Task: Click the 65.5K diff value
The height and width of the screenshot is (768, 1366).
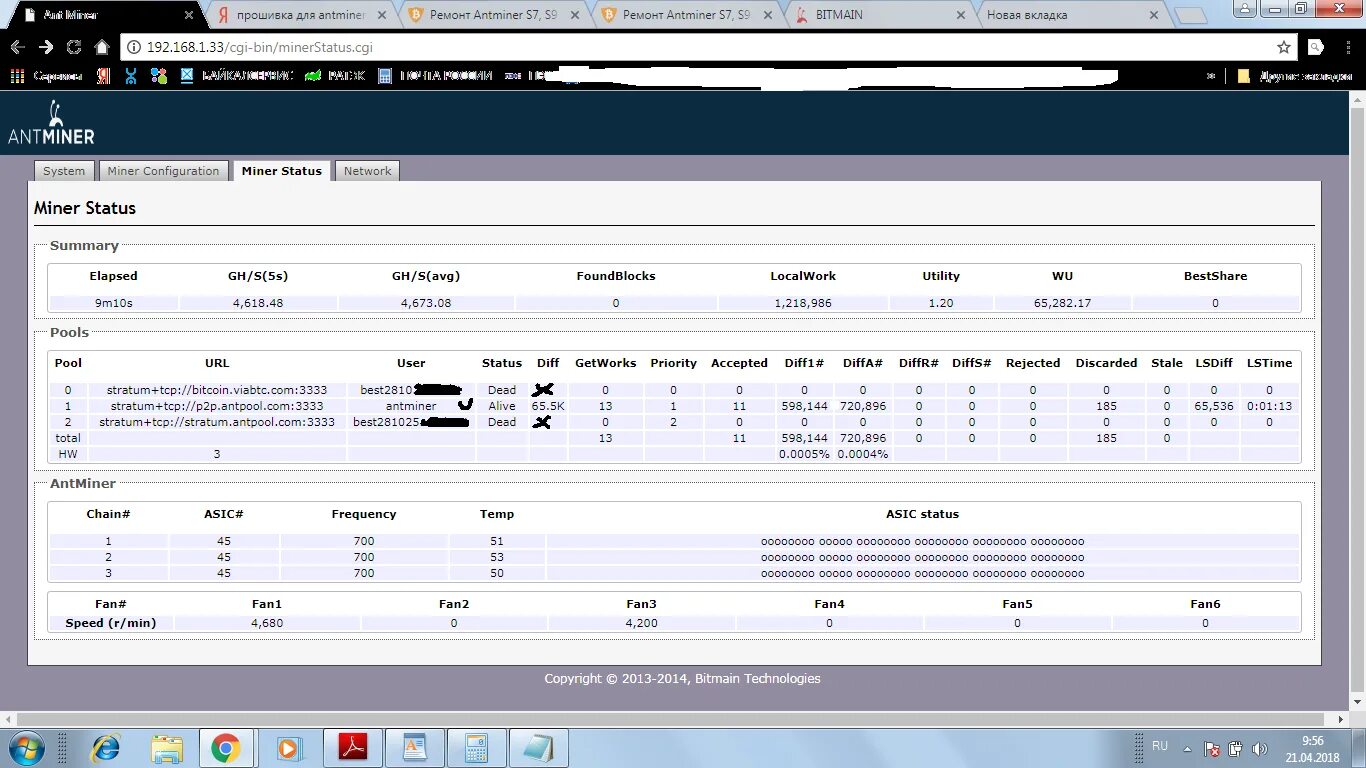Action: (x=548, y=406)
